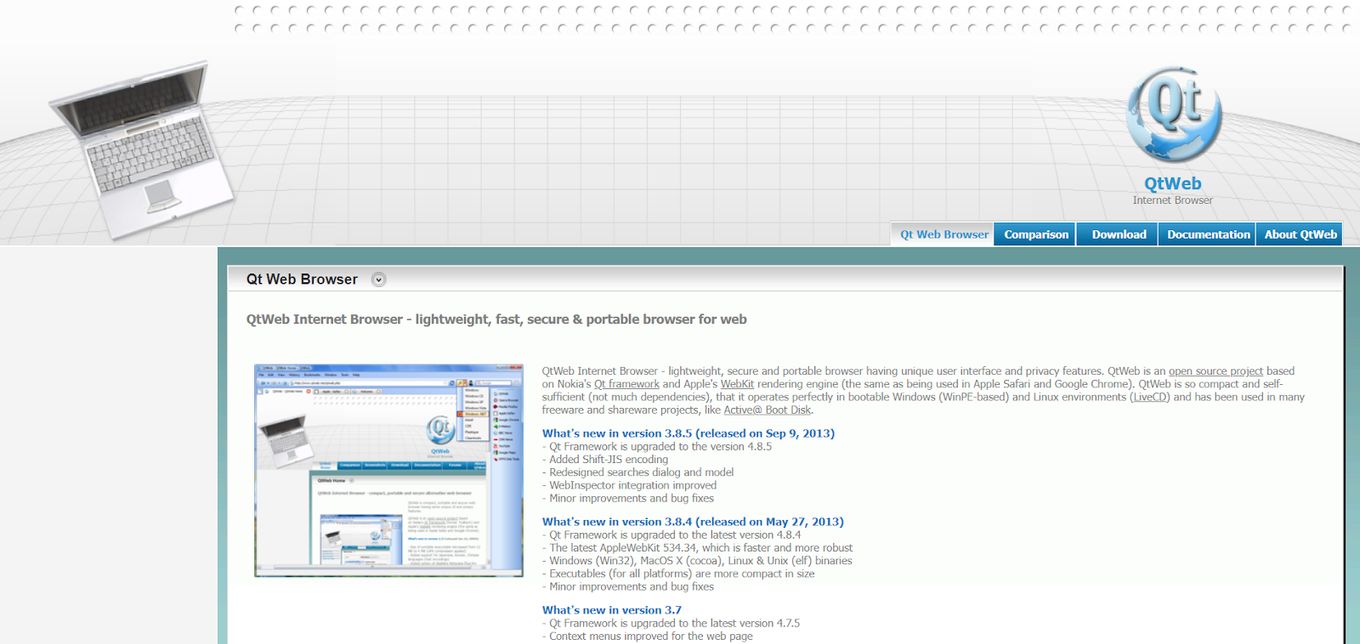Click the Added Shift-JIS encoding line
Viewport: 1360px width, 644px height.
coord(605,460)
